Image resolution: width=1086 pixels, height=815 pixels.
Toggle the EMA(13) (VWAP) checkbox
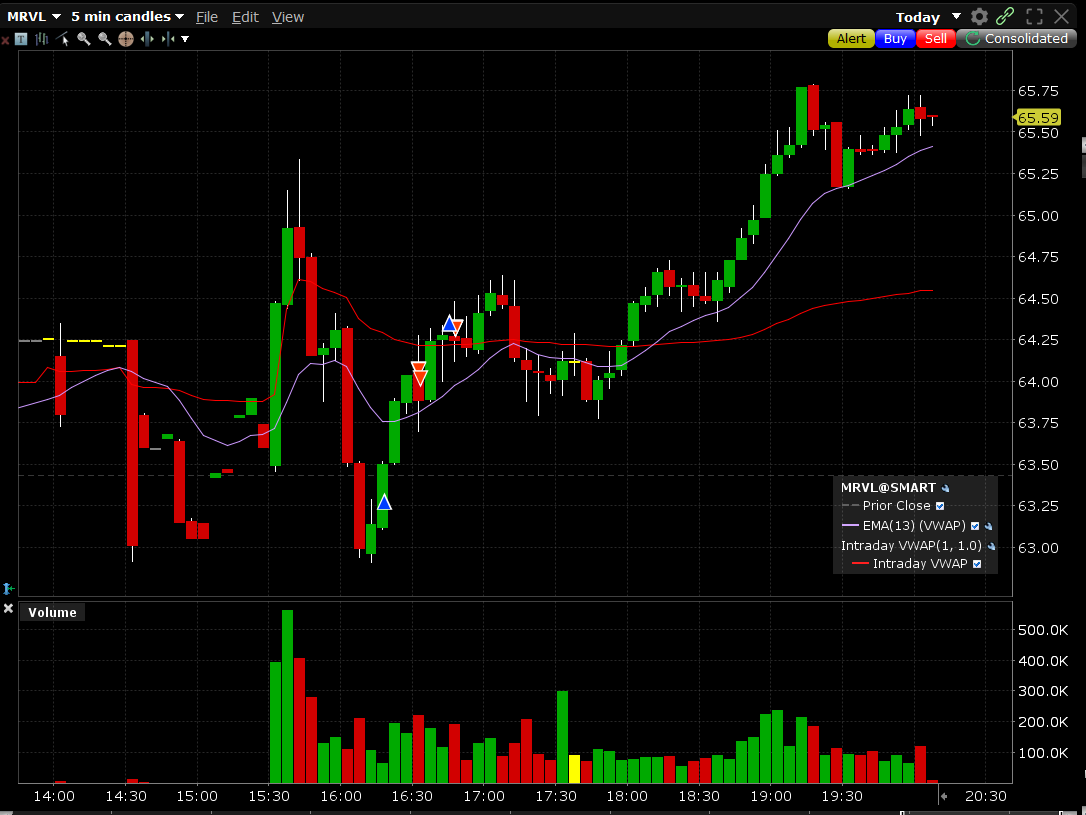(975, 526)
